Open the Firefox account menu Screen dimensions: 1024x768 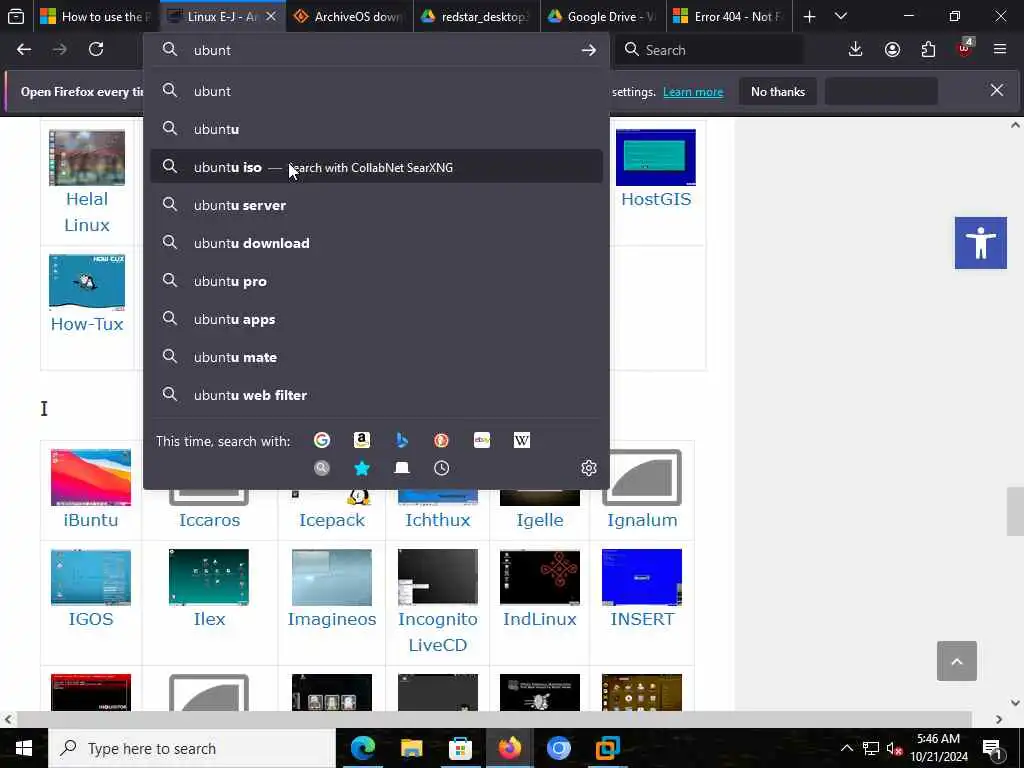pyautogui.click(x=892, y=50)
